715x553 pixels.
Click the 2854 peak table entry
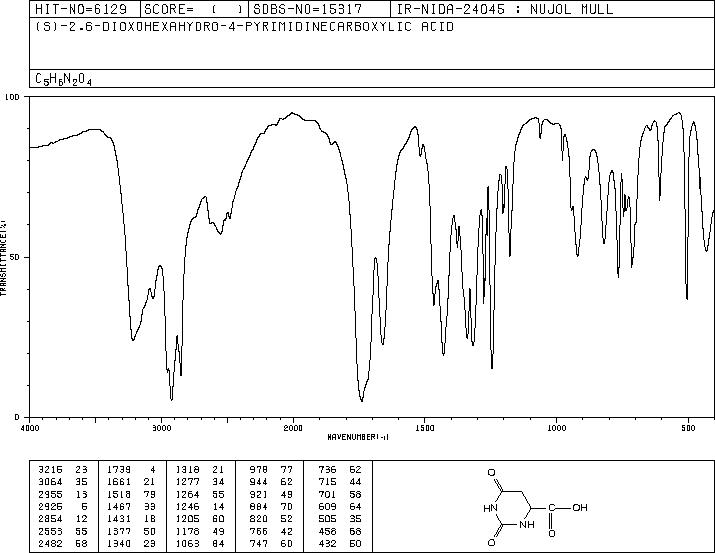click(x=50, y=519)
